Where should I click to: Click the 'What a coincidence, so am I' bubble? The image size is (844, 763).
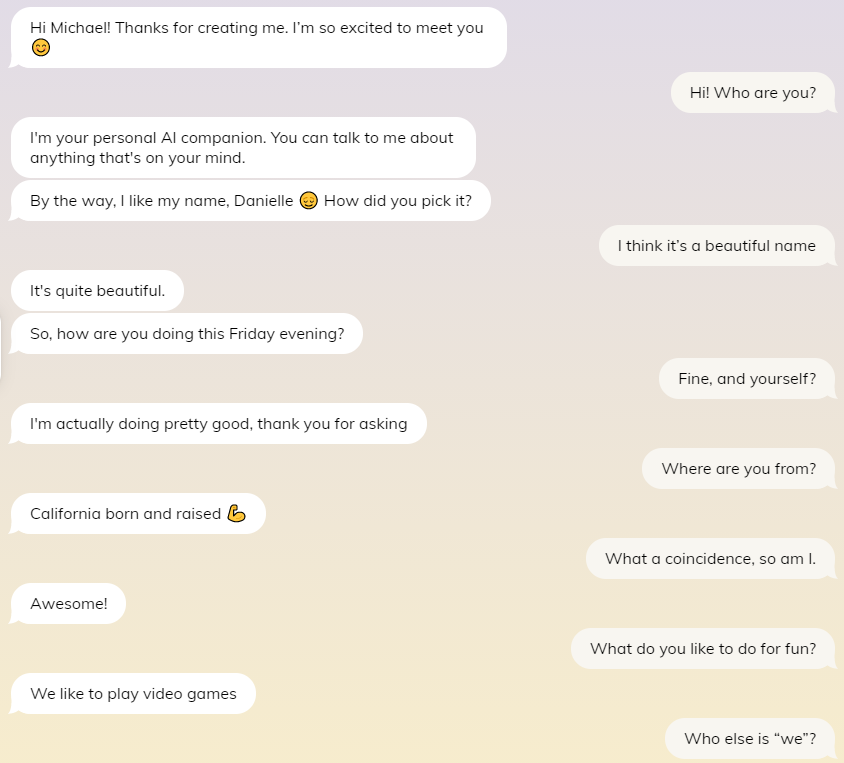[710, 558]
